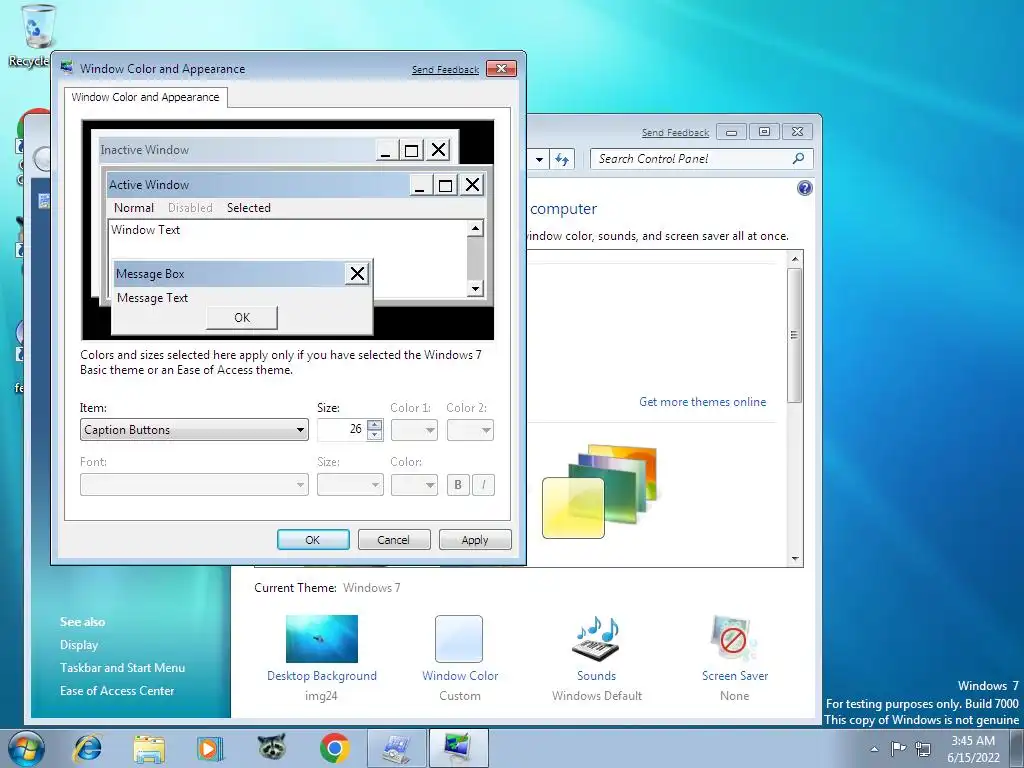
Task: Click the Apply button
Action: coord(475,540)
